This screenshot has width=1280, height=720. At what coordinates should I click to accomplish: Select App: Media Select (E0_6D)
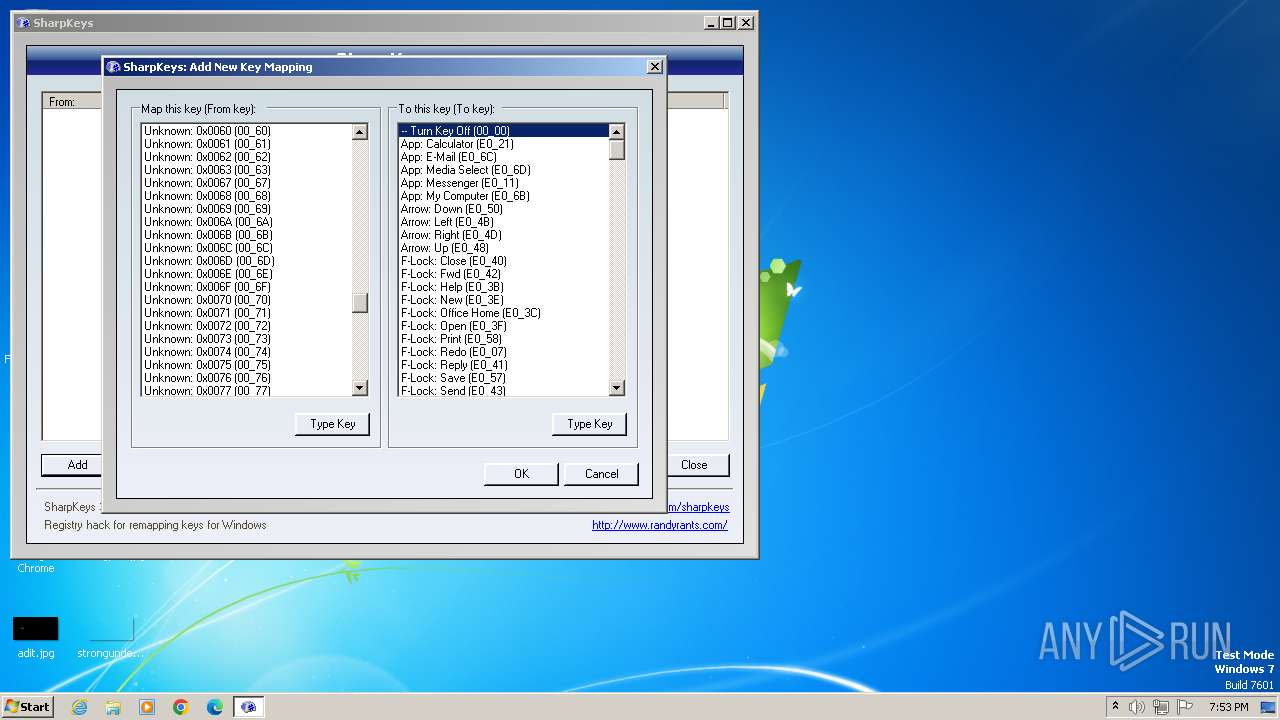503,170
